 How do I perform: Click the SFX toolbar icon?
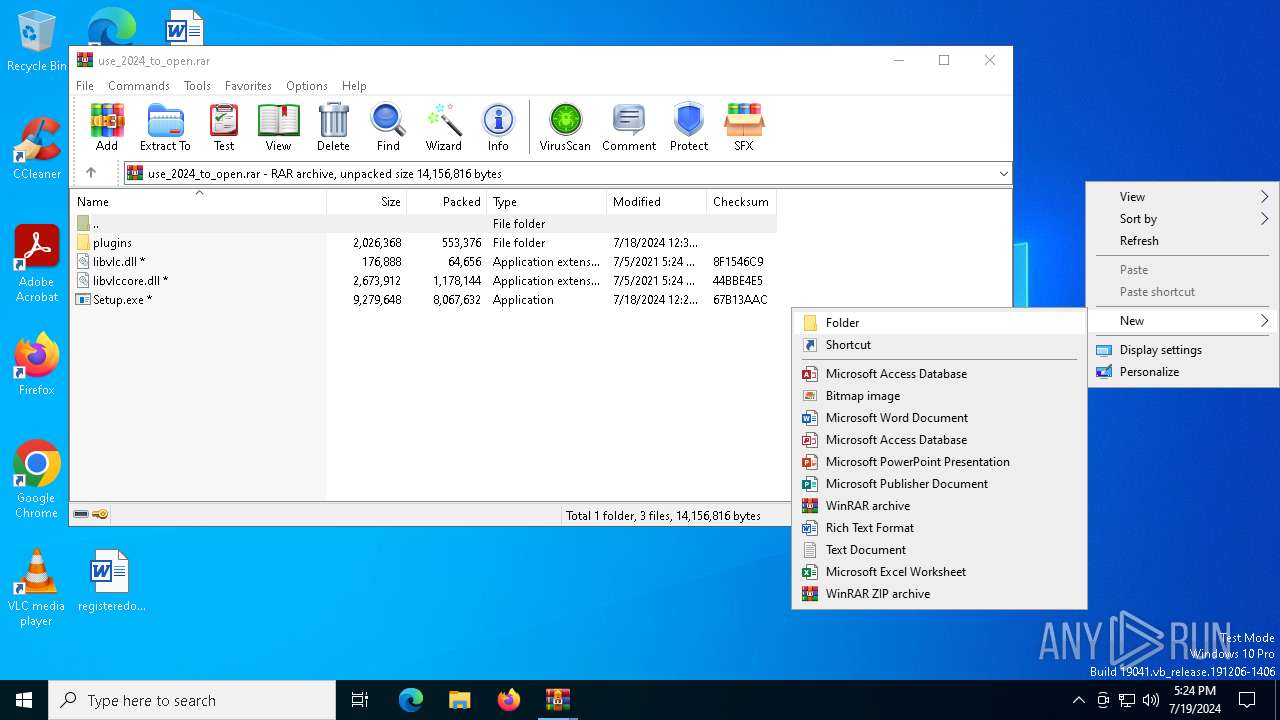click(743, 127)
